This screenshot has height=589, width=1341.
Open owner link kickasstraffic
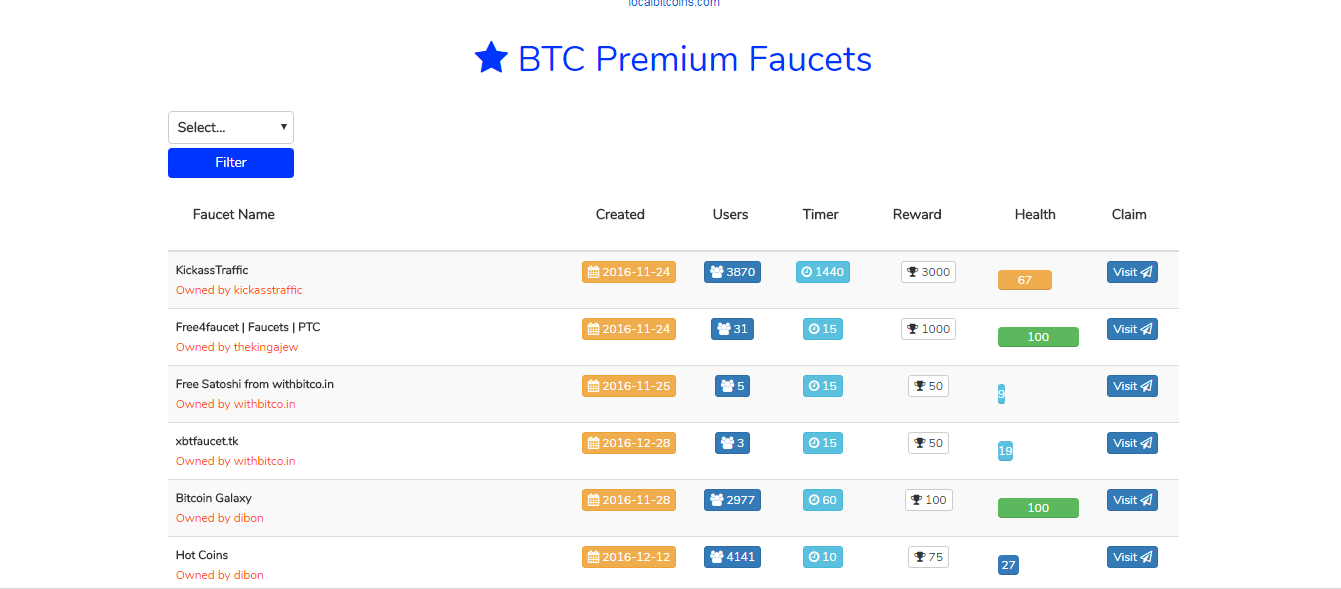(x=268, y=290)
